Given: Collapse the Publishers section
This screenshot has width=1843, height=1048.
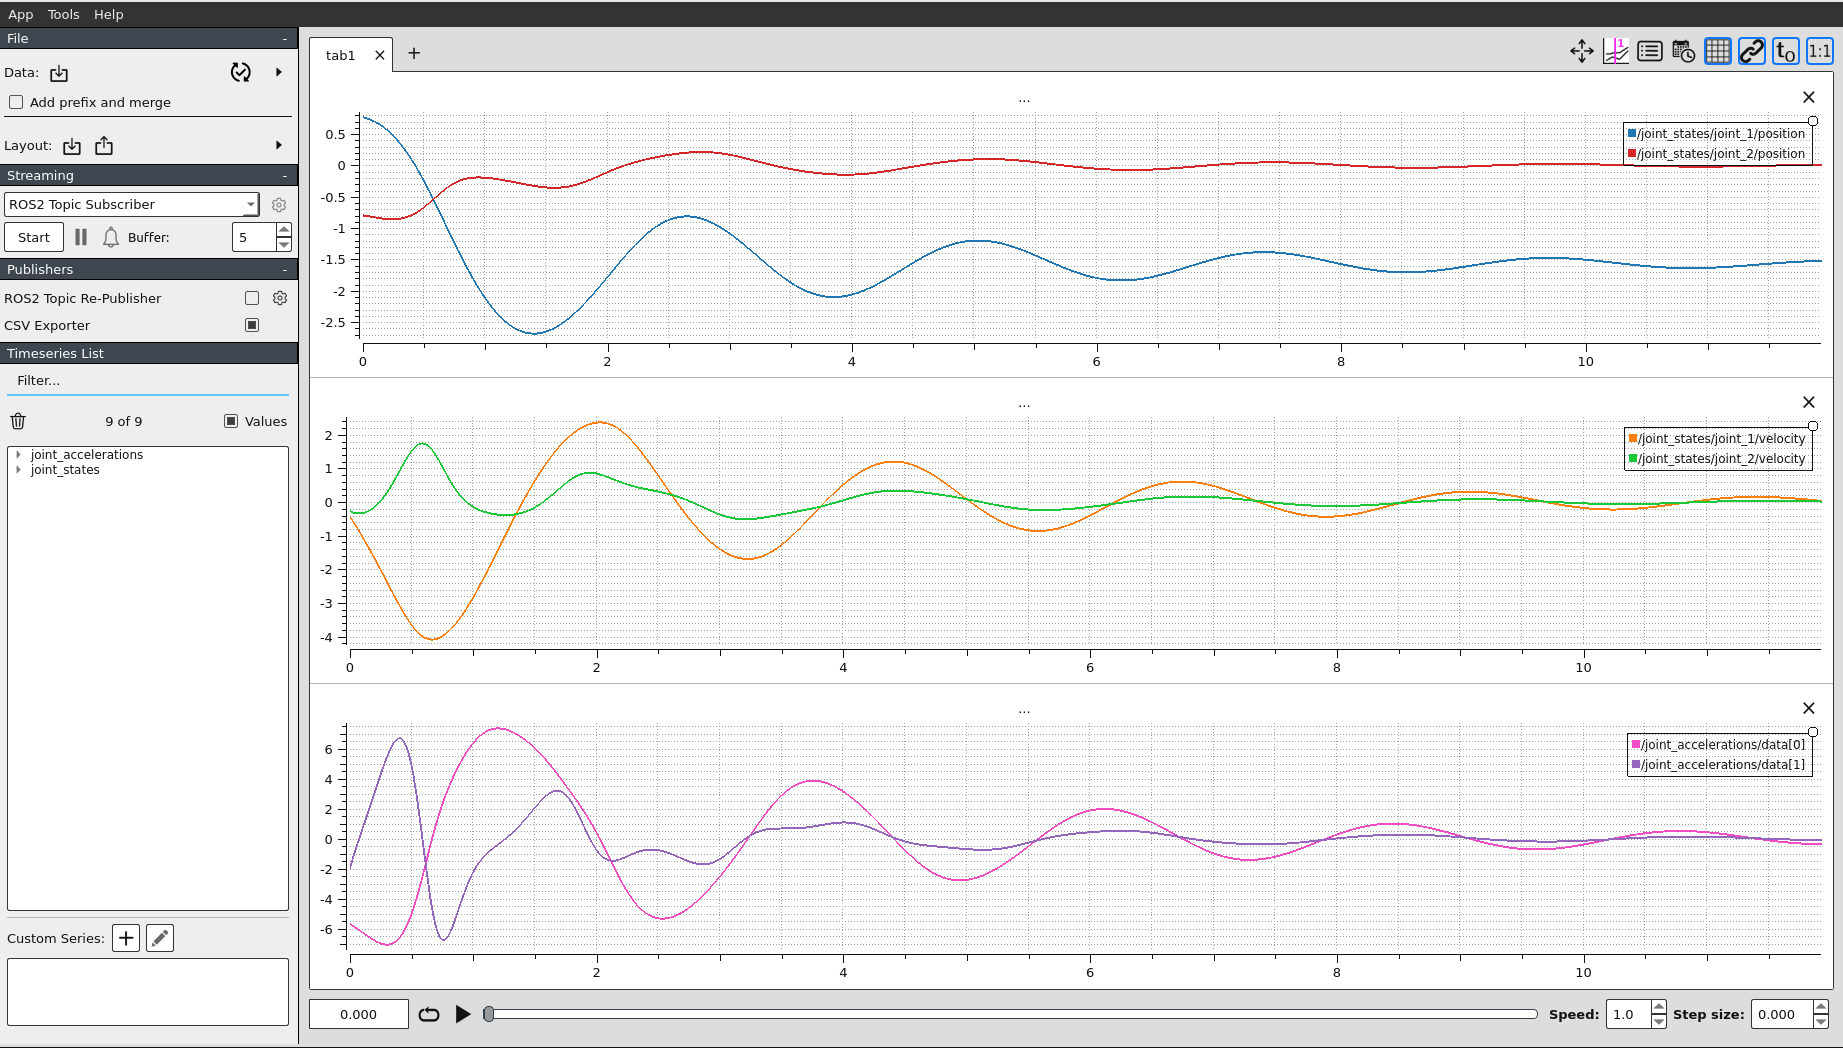Looking at the screenshot, I should point(285,269).
